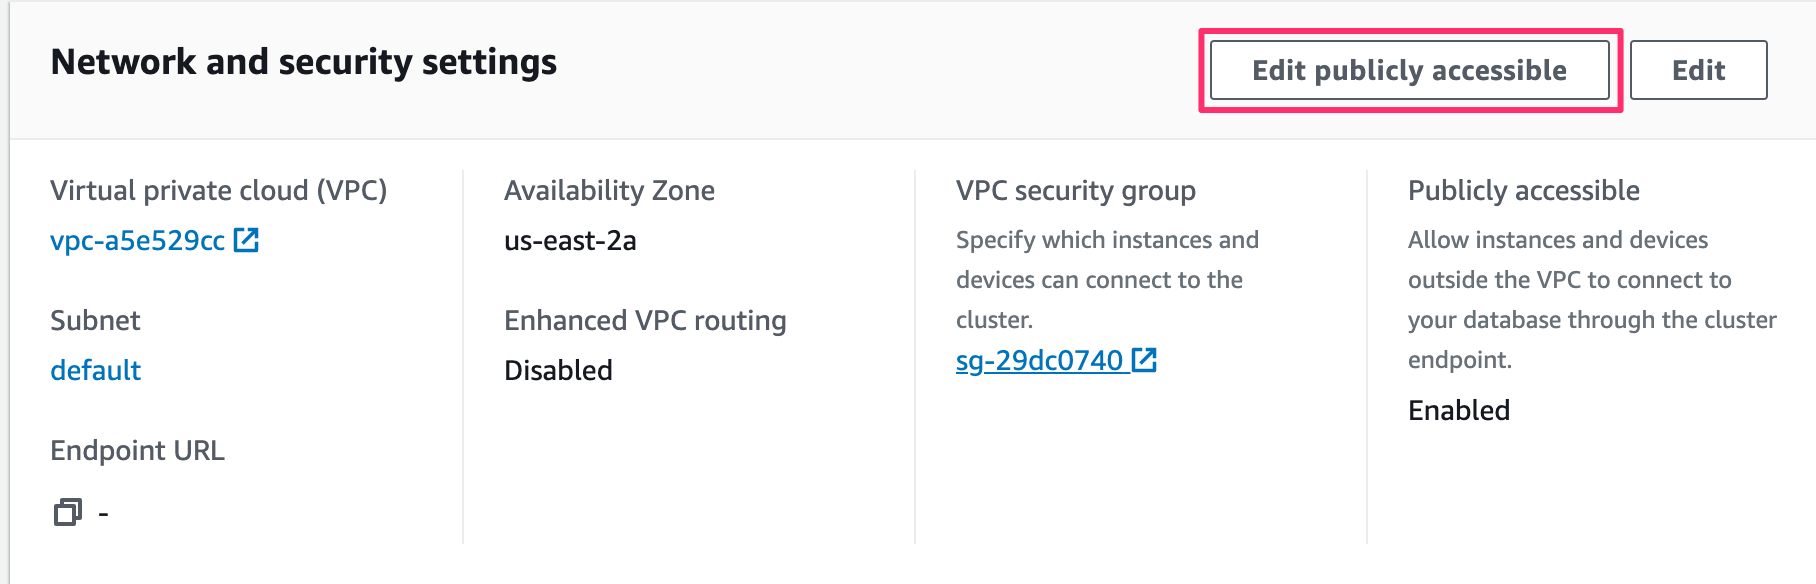Screen dimensions: 1816x584
Task: Click the Disabled routing status text
Action: click(558, 371)
